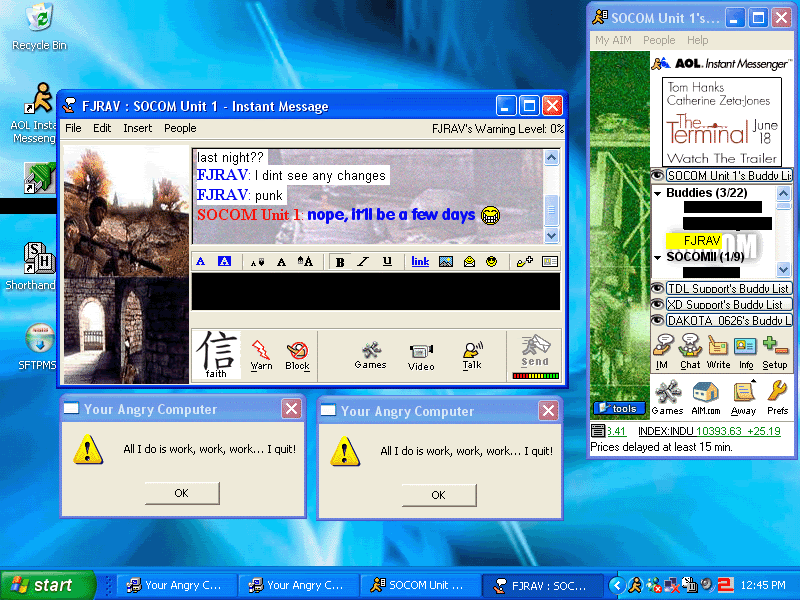Expand hidden system tray icons arrow
Image resolution: width=800 pixels, height=600 pixels.
pyautogui.click(x=617, y=585)
